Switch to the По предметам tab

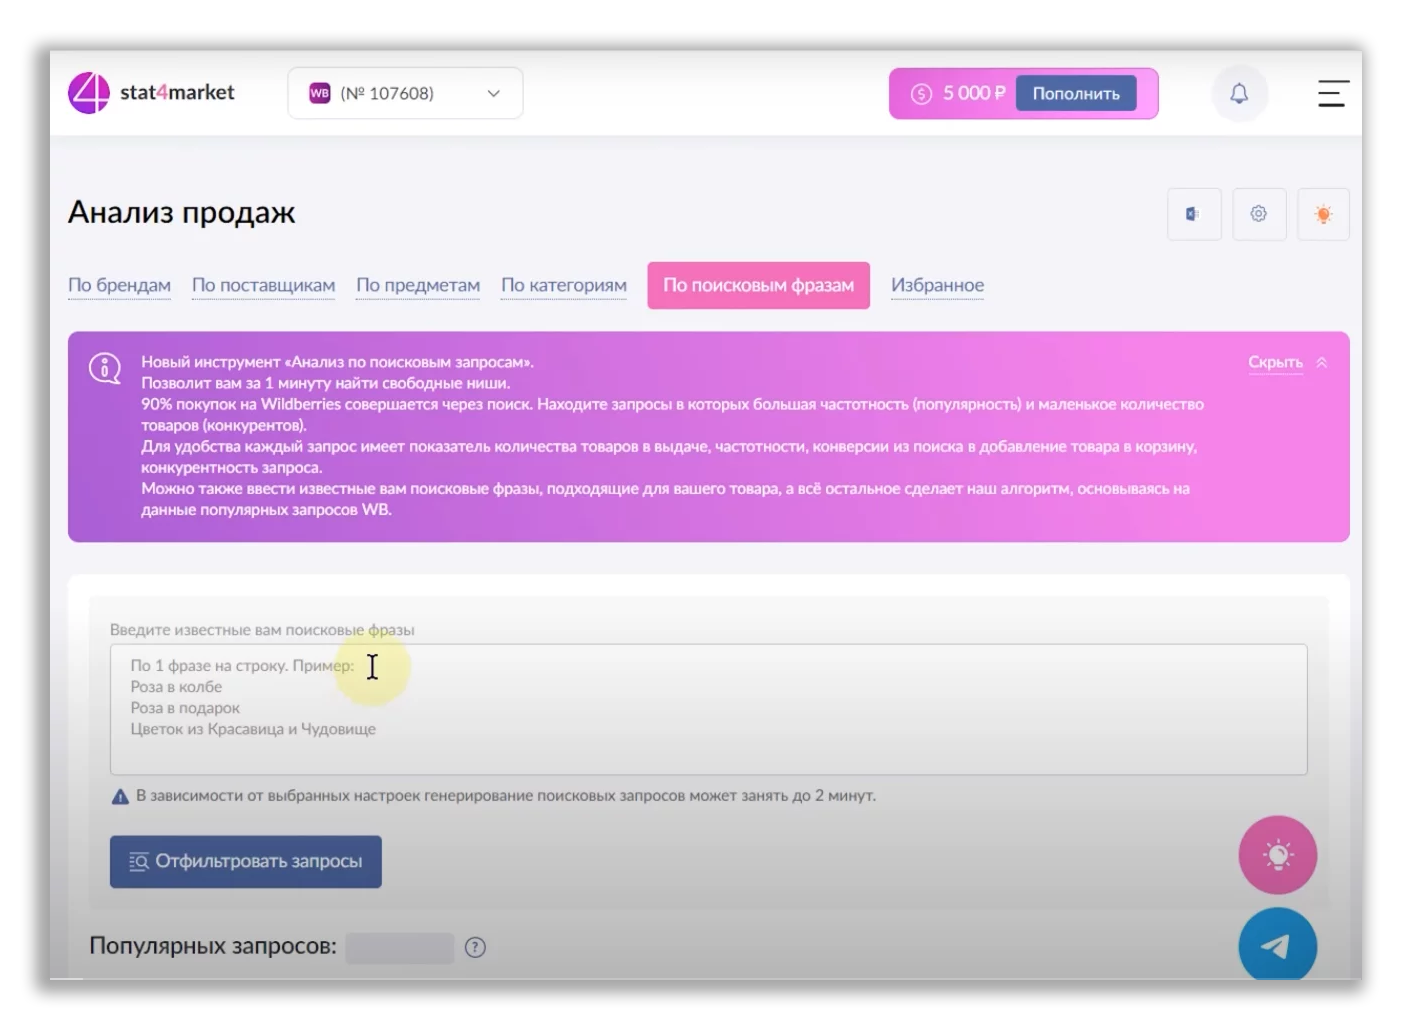point(418,285)
